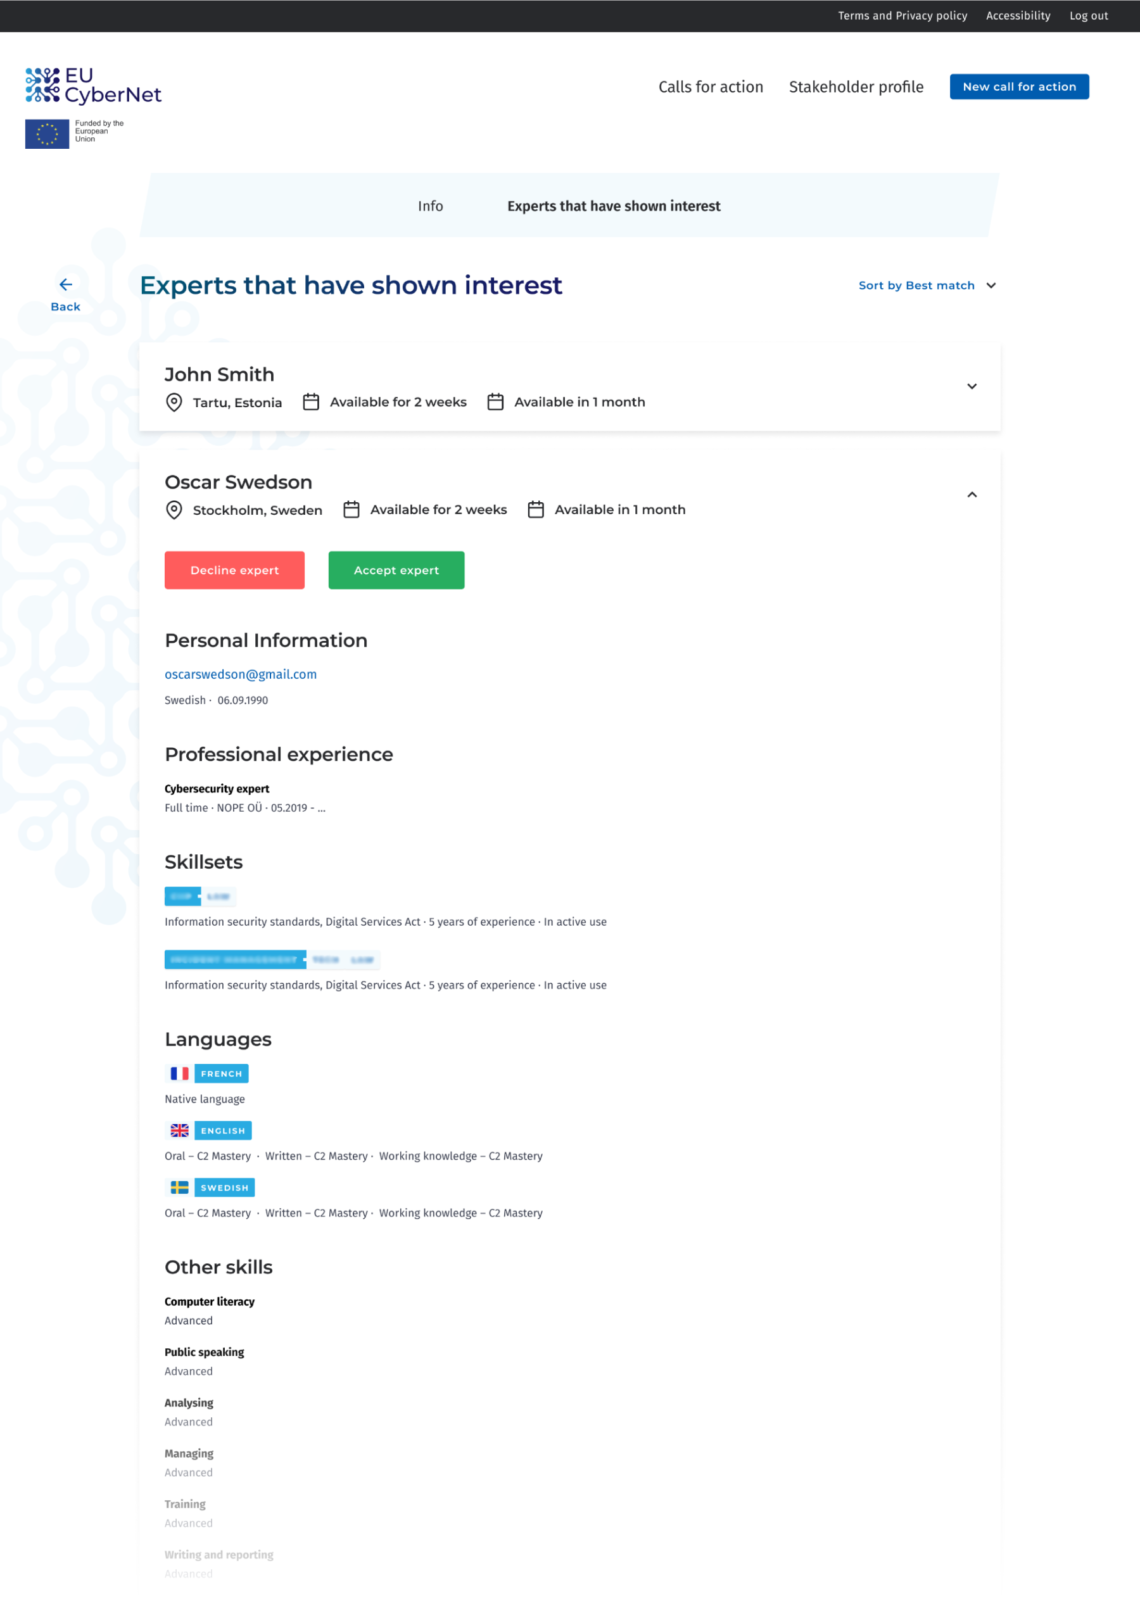Image resolution: width=1140 pixels, height=1611 pixels.
Task: Click the Swedish flag icon
Action: tap(179, 1188)
